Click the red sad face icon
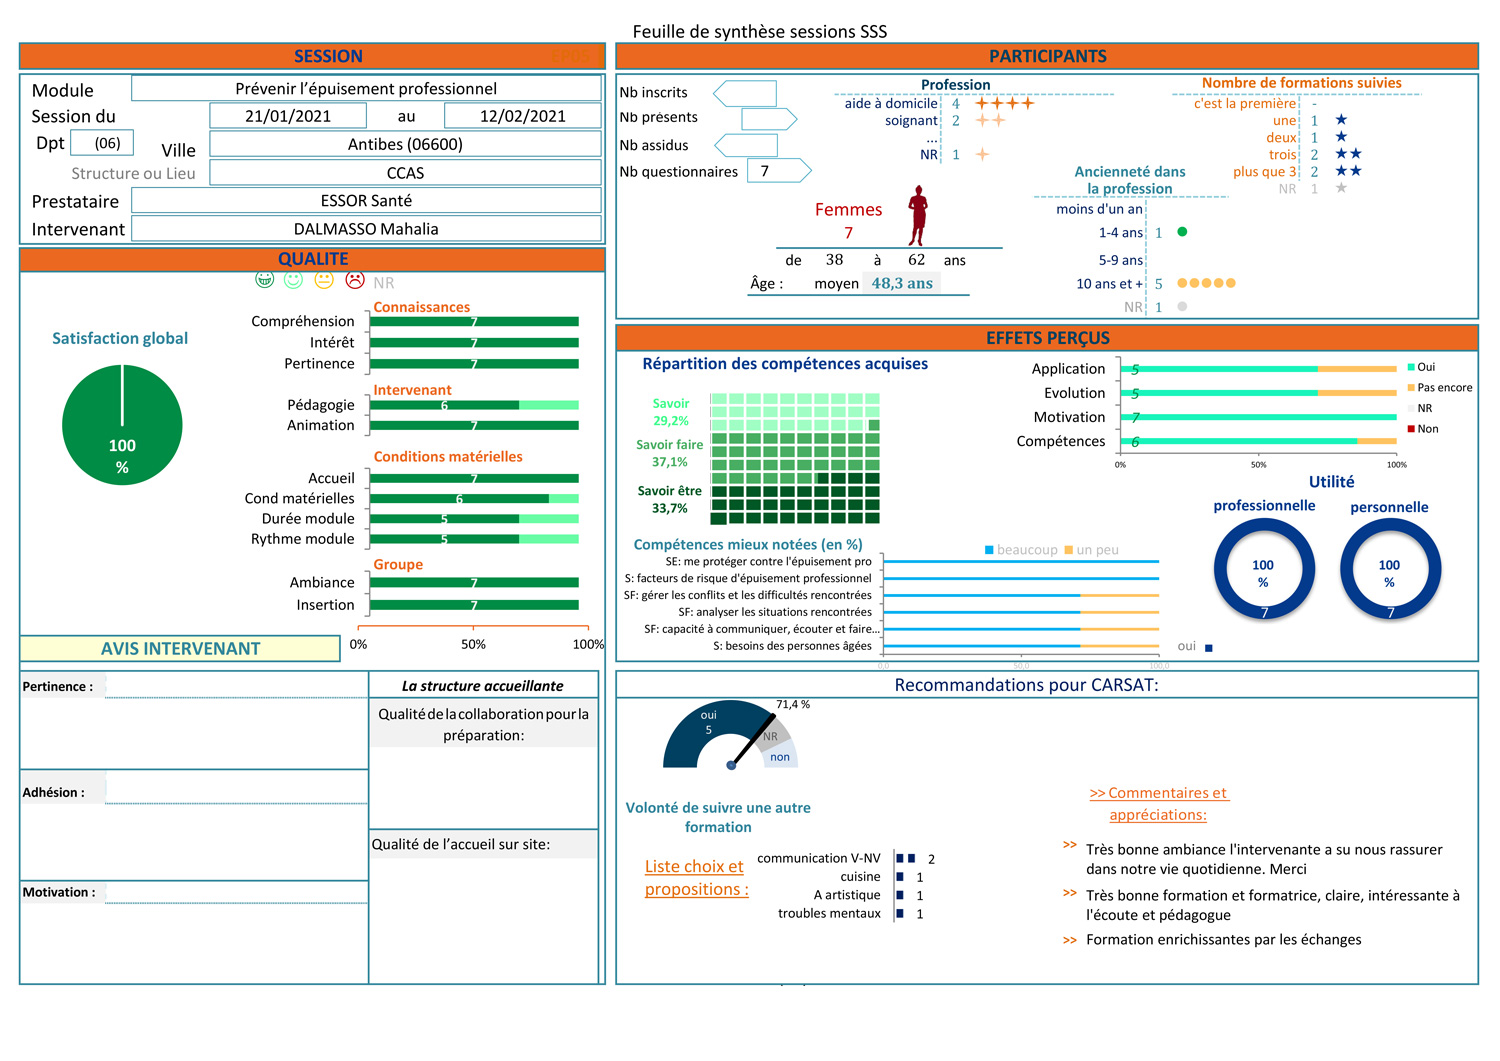Image resolution: width=1500 pixels, height=1061 pixels. coord(355,280)
